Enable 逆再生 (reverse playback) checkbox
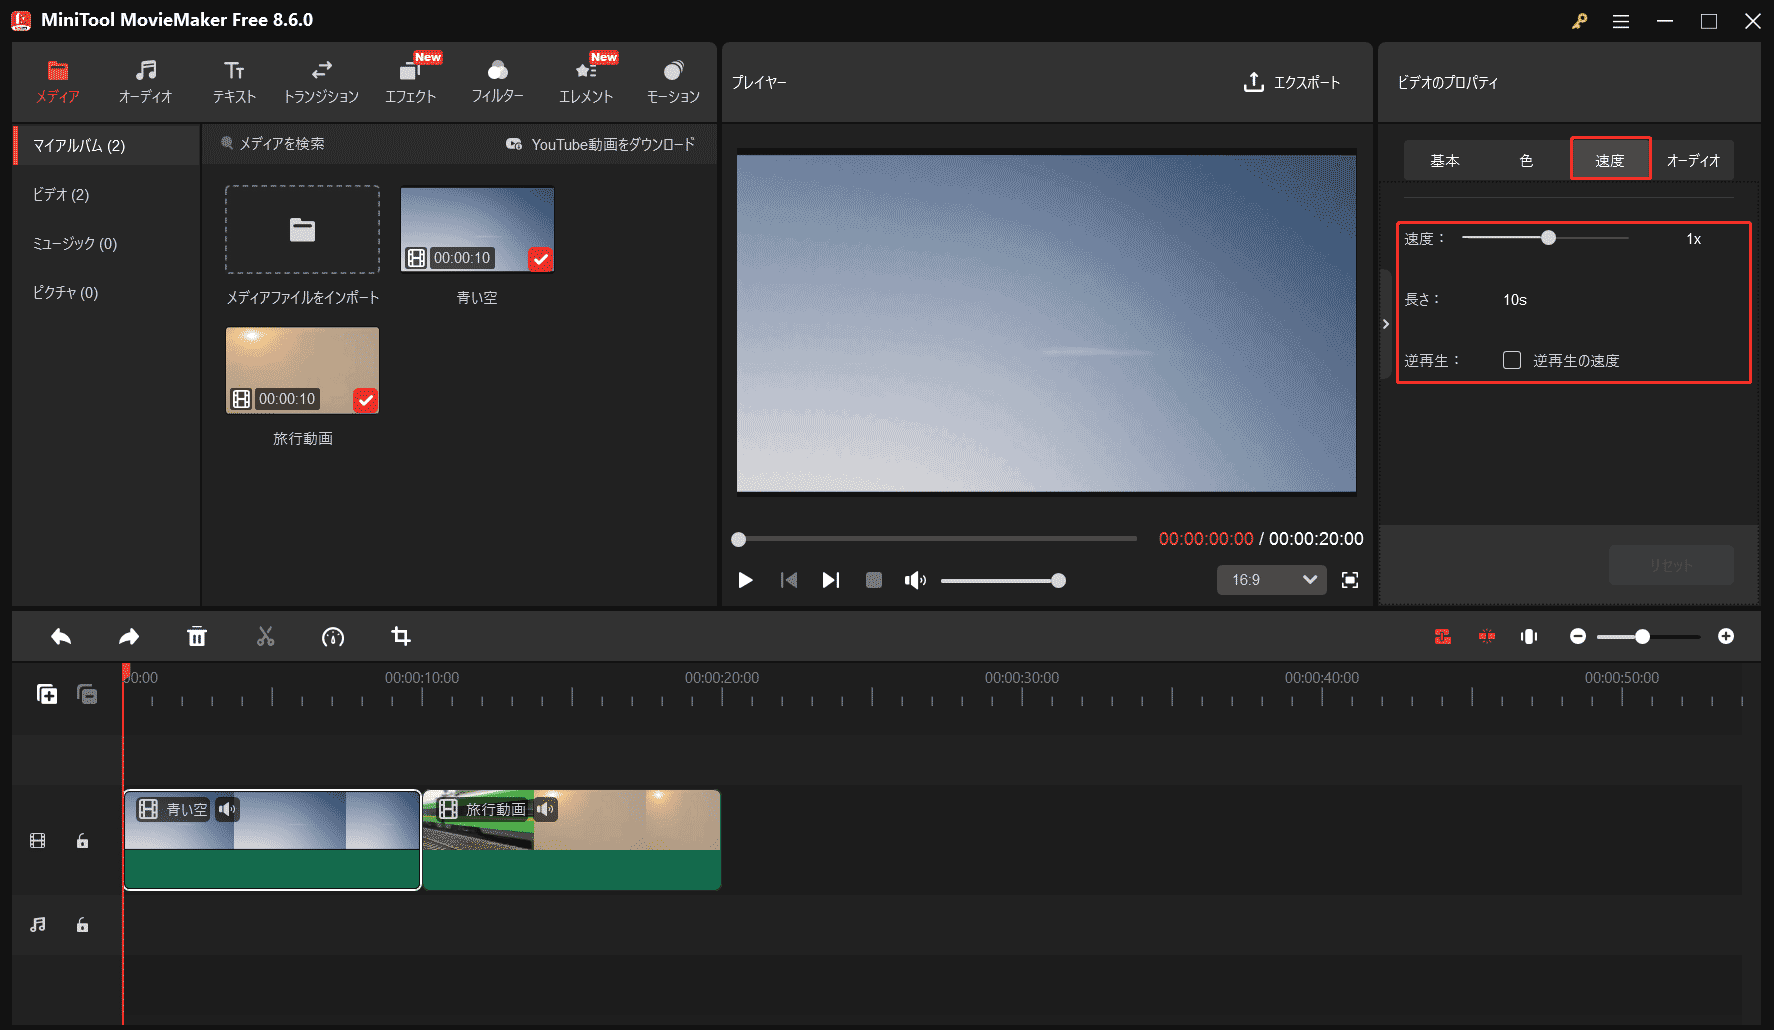The height and width of the screenshot is (1030, 1774). [x=1512, y=360]
